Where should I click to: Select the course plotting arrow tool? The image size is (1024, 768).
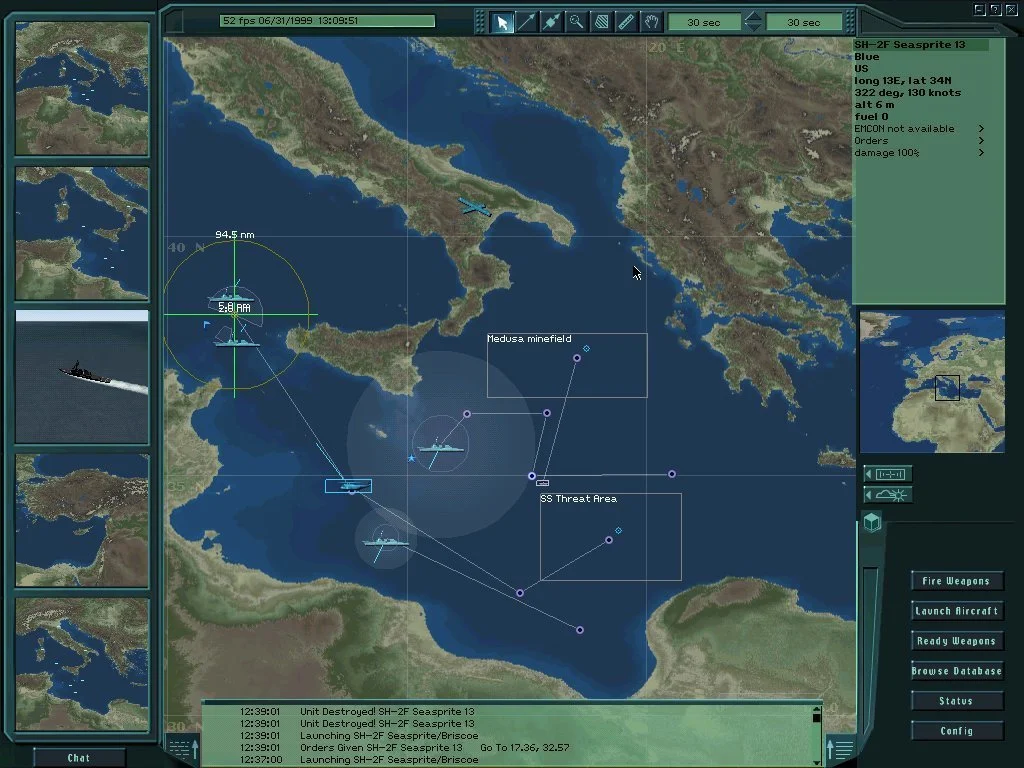[x=527, y=21]
